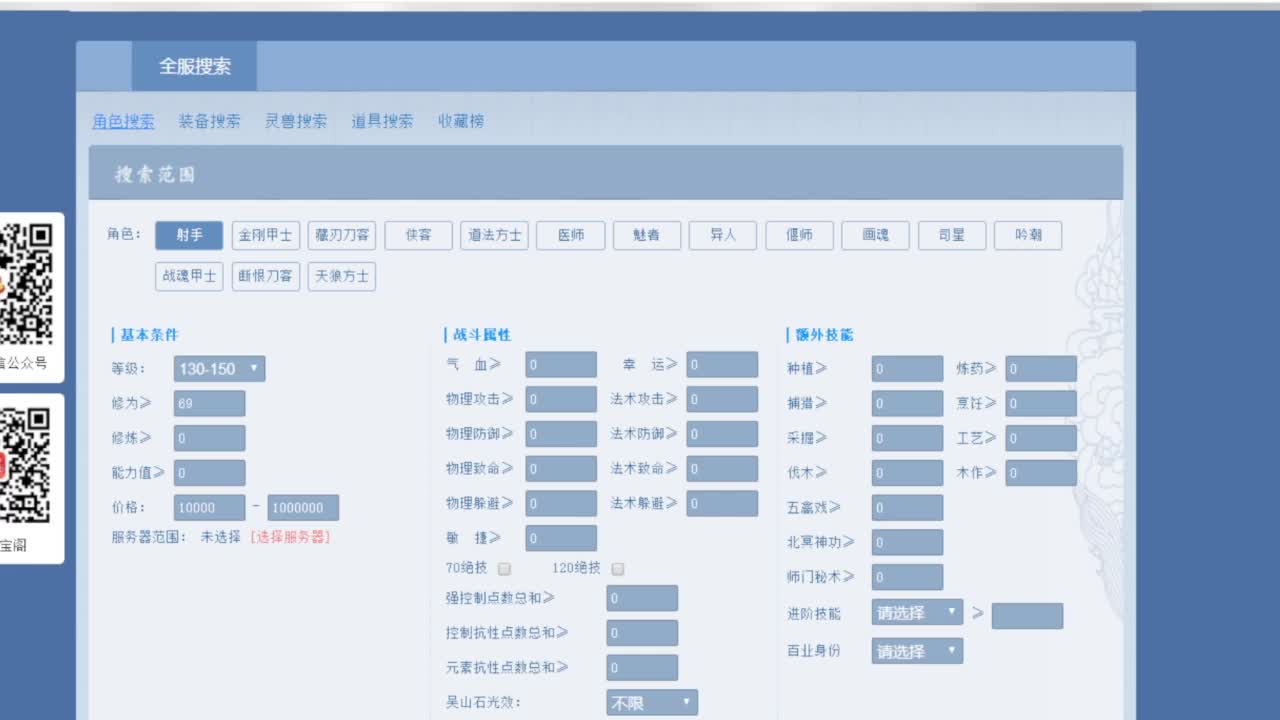The image size is (1280, 720).
Task: Select the 物理防御 input field
Action: [x=561, y=434]
